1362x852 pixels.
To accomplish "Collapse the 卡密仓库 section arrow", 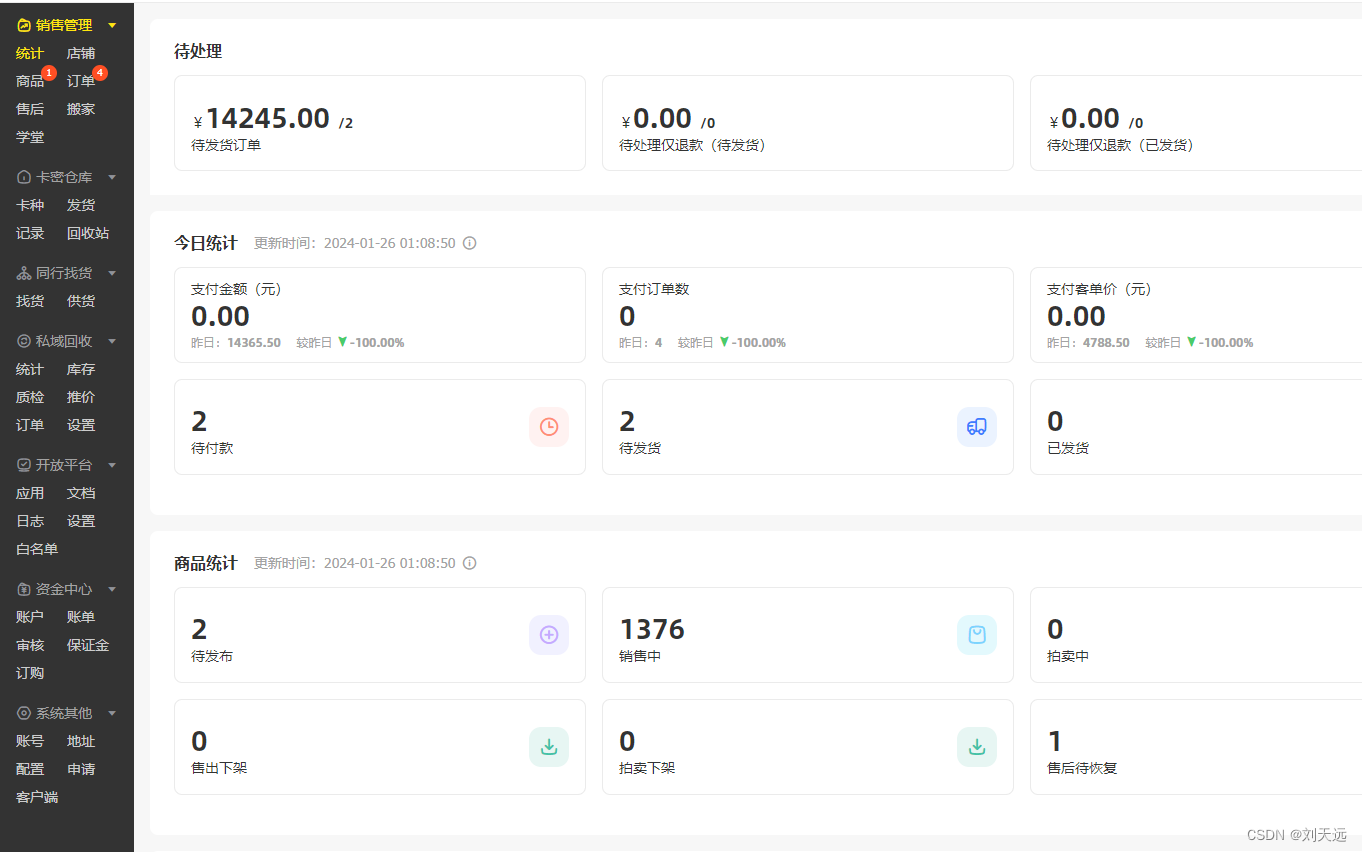I will [112, 177].
